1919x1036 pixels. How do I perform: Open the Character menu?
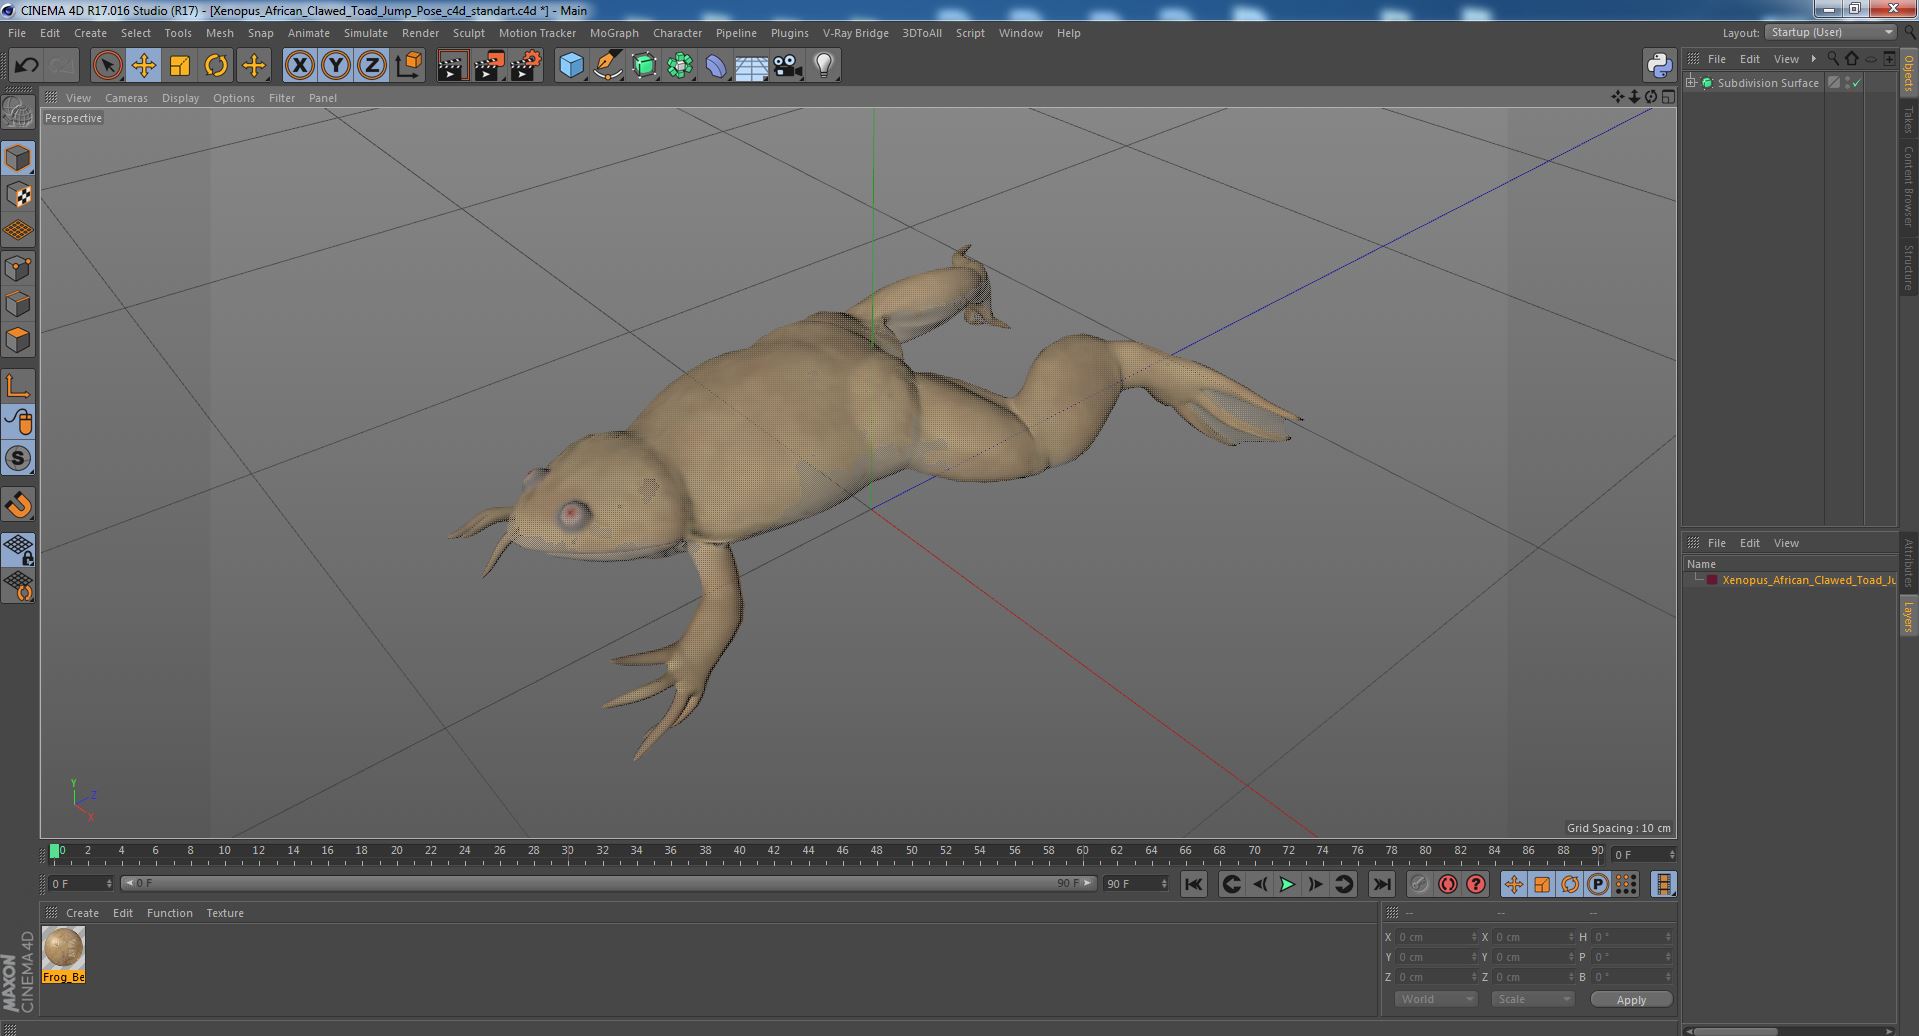coord(677,33)
